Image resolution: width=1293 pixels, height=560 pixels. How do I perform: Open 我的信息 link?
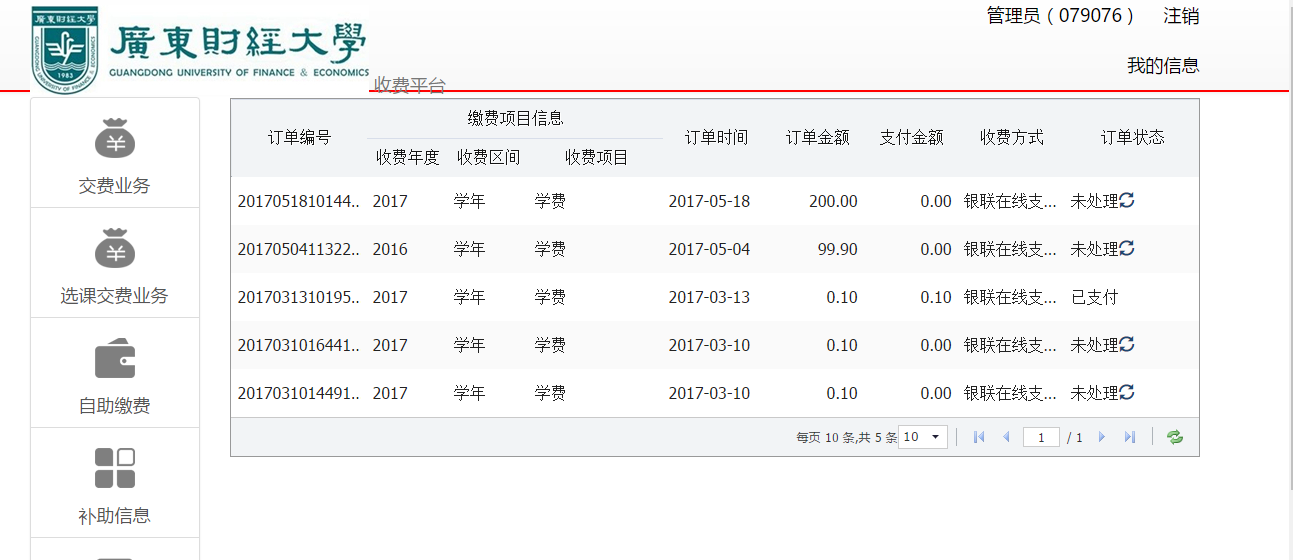click(x=1163, y=66)
